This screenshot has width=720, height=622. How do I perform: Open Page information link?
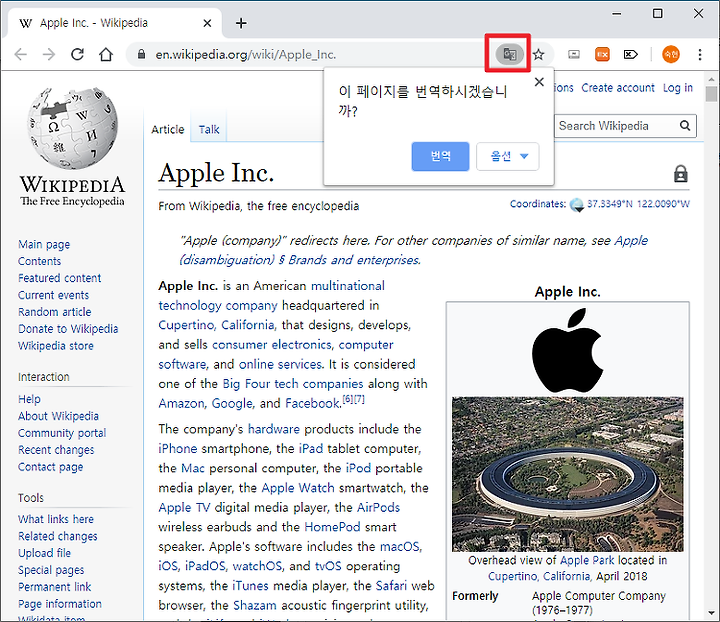[x=60, y=604]
